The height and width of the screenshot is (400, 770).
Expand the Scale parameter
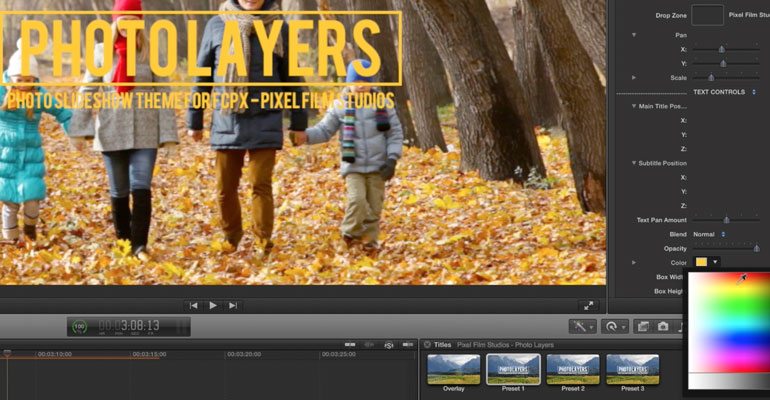[634, 78]
